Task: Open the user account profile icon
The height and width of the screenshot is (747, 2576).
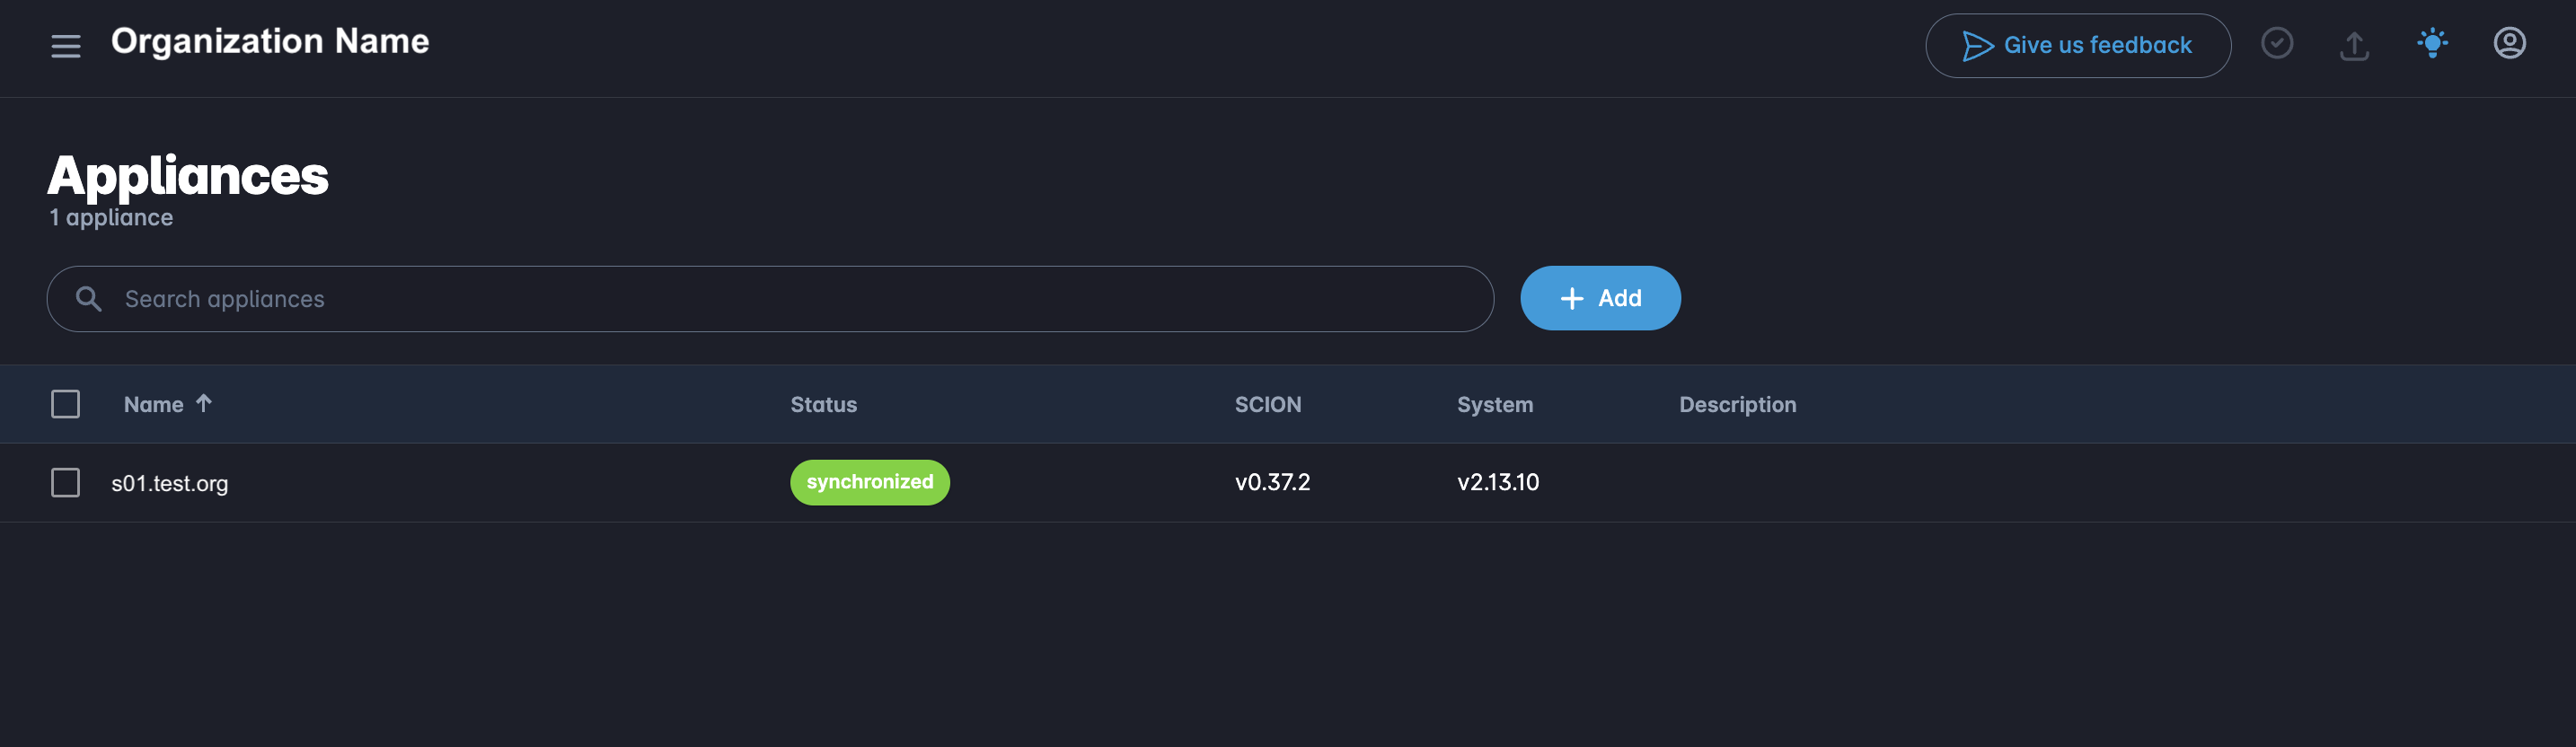Action: tap(2508, 44)
